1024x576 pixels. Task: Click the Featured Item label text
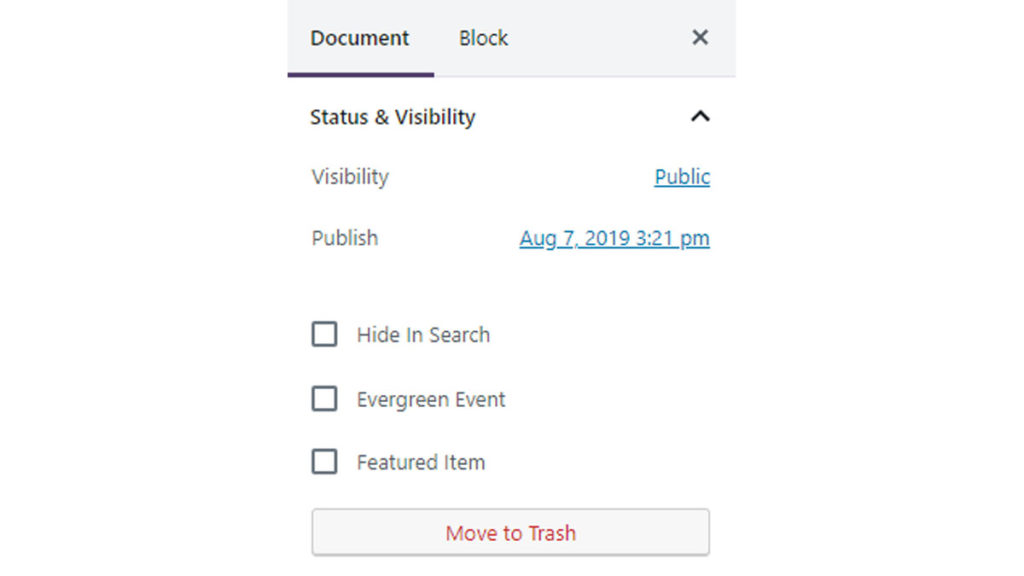coord(420,463)
